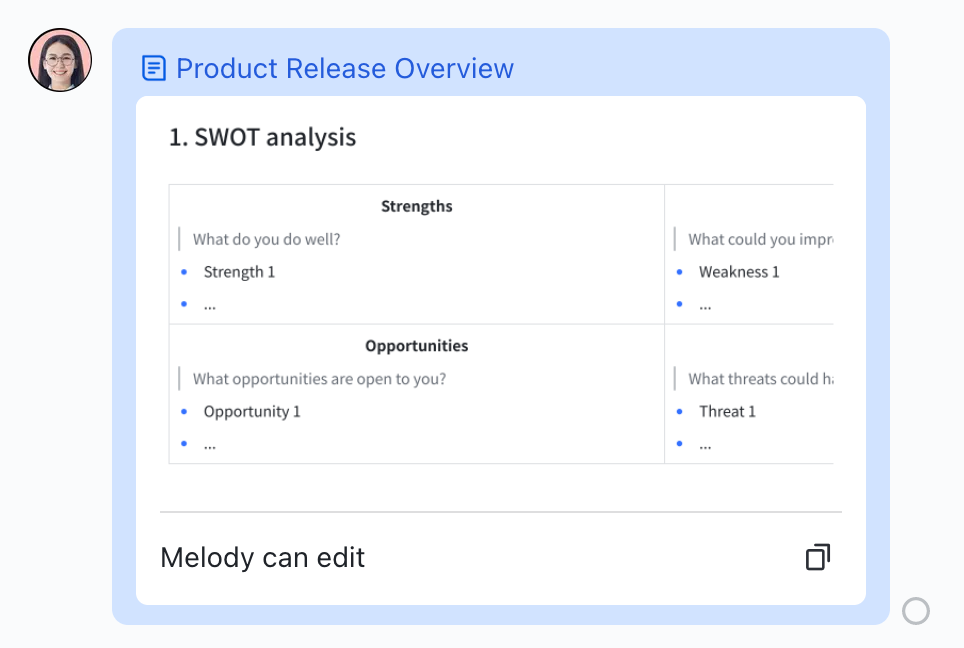Click the bullet dot before Strength 1
Viewport: 964px width, 648px height.
point(183,272)
